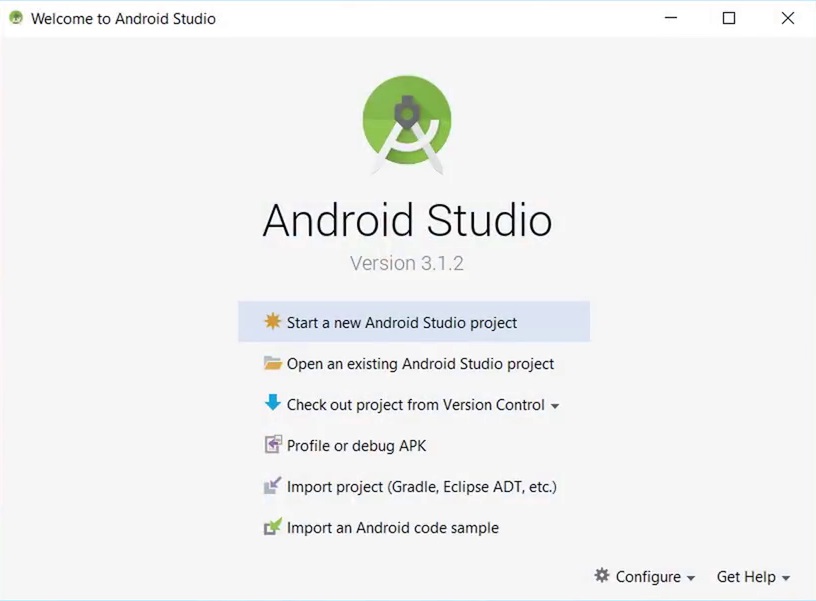This screenshot has height=601, width=816.
Task: Close the Welcome to Android Studio window
Action: [788, 18]
